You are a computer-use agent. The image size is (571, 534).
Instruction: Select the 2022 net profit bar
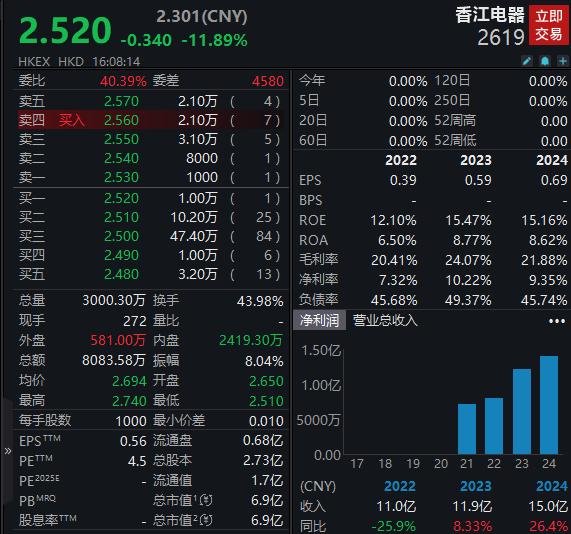pos(494,426)
